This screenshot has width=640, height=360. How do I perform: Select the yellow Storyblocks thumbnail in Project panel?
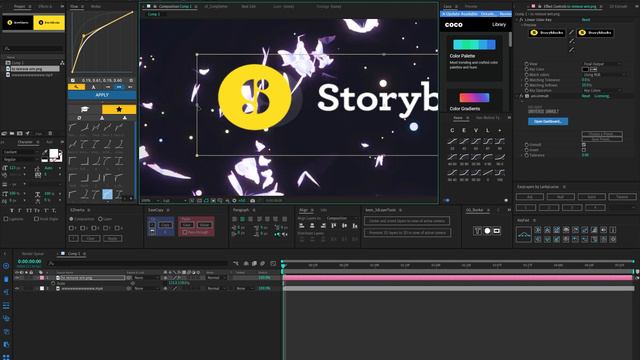[49, 22]
